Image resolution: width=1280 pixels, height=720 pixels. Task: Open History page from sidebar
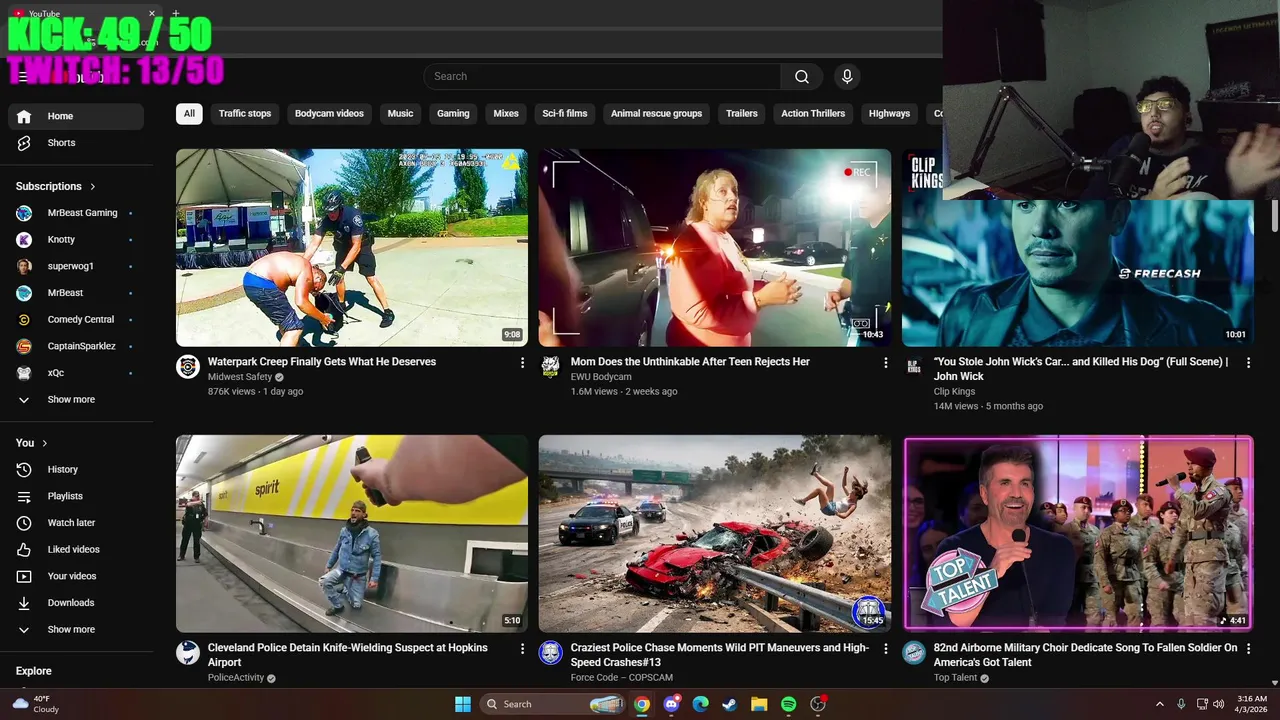pos(76,469)
